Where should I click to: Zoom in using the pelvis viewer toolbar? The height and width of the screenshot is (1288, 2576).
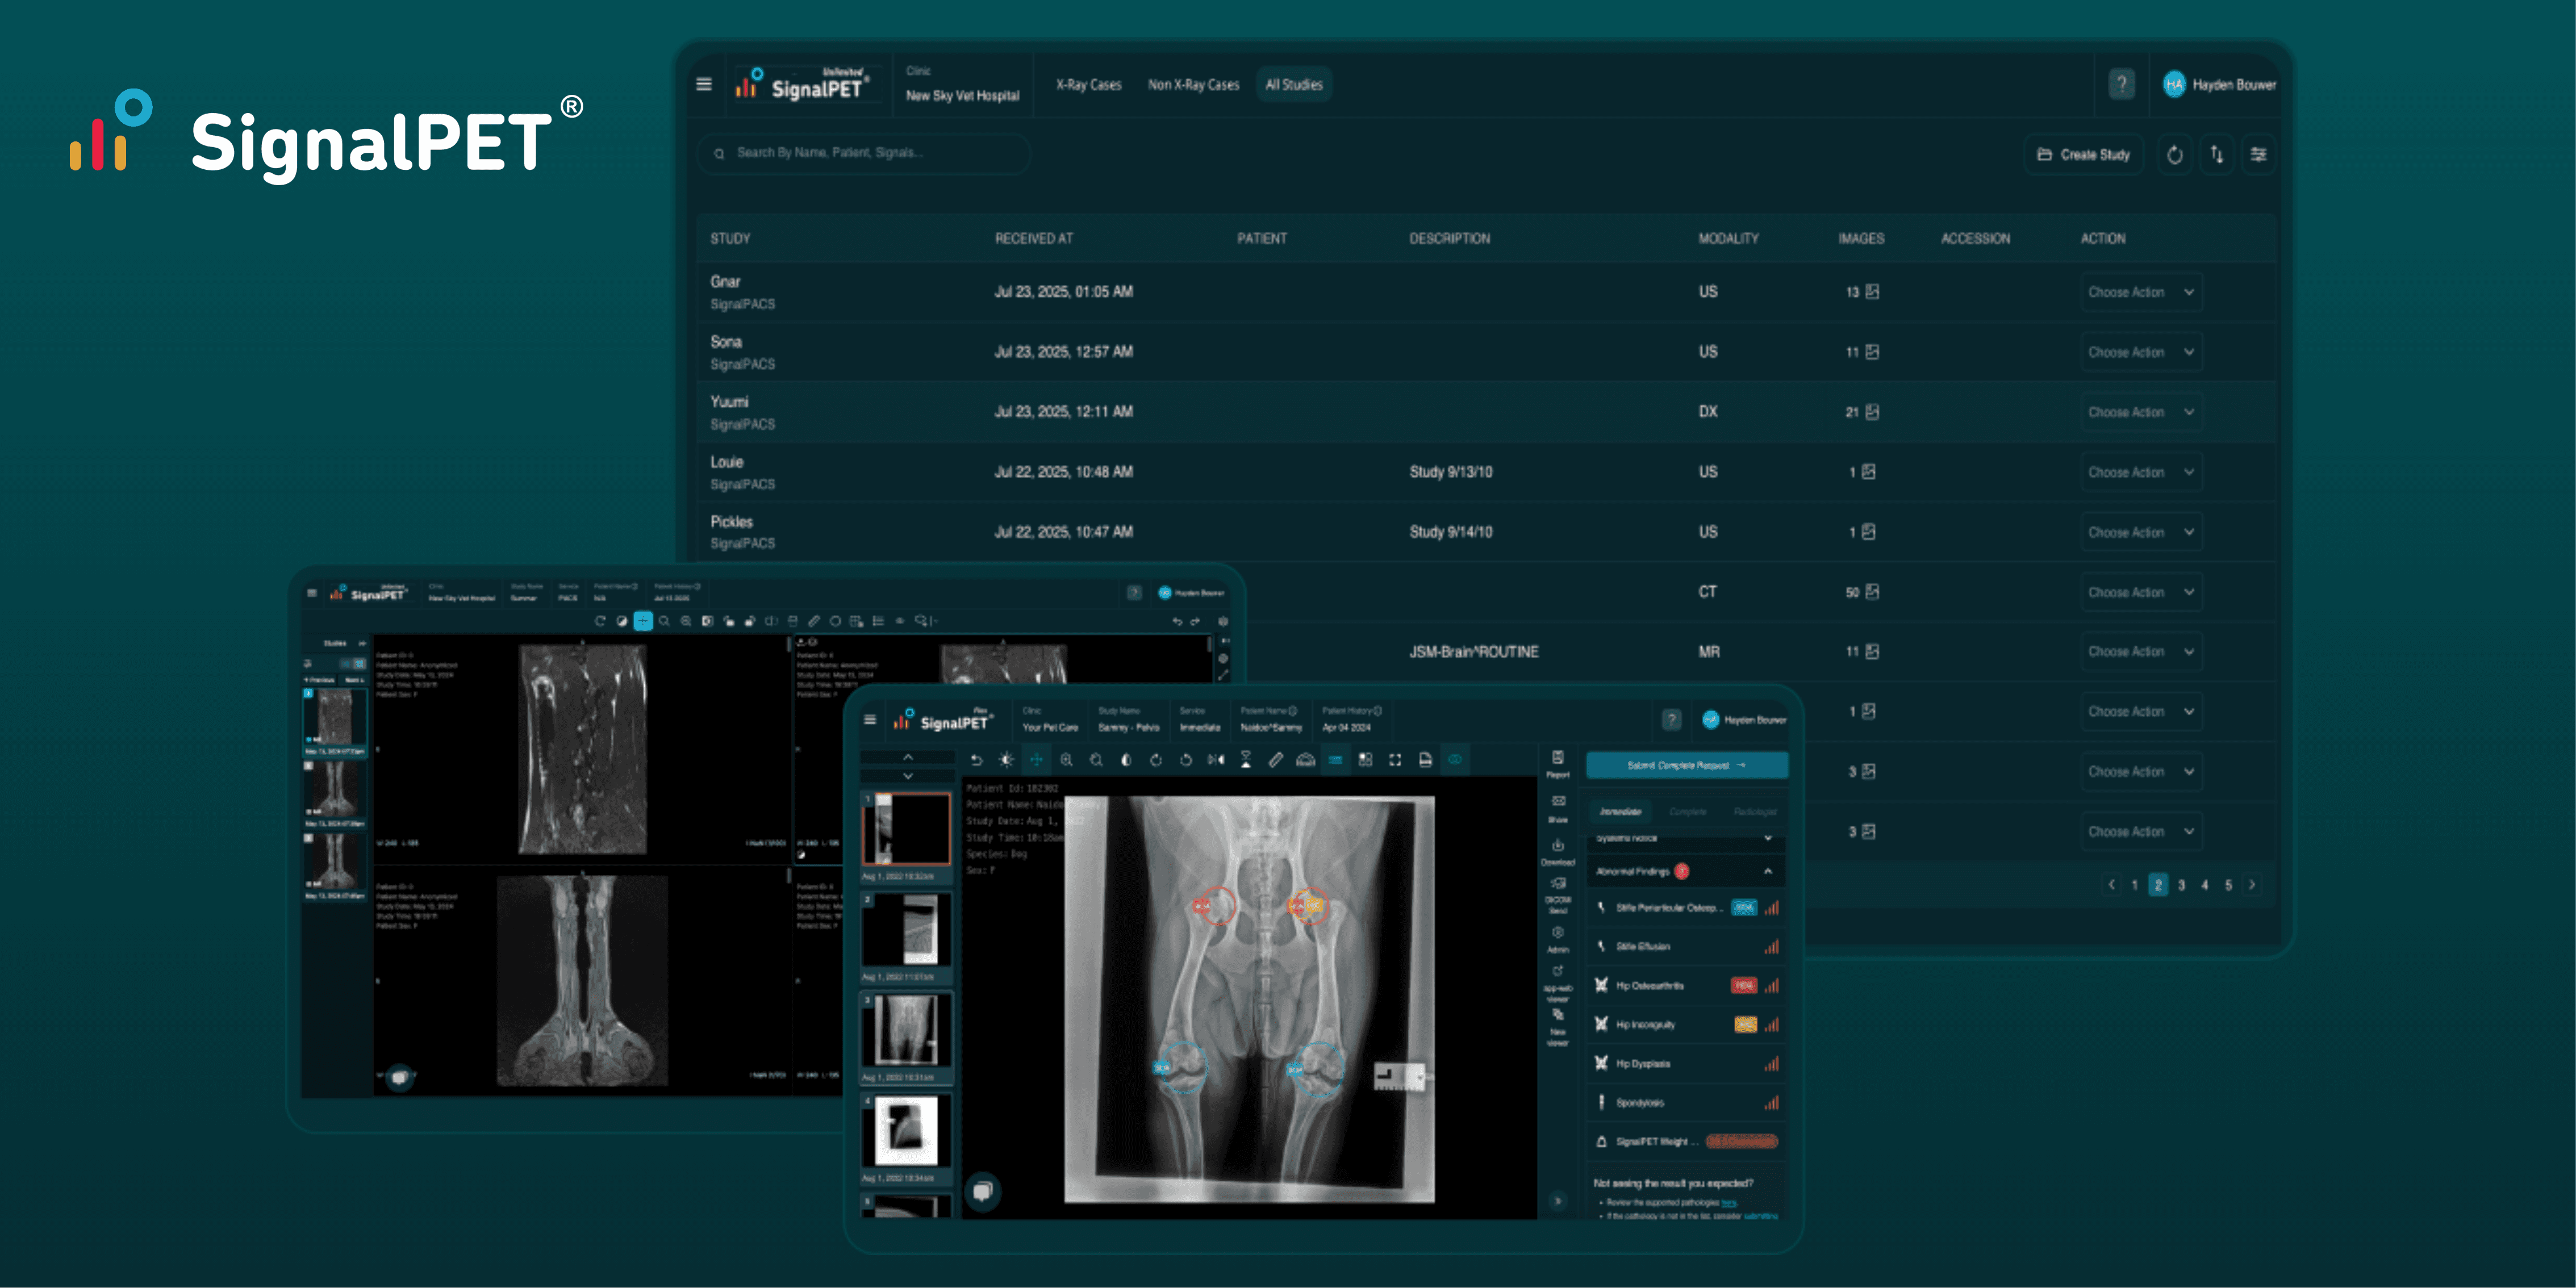click(x=1066, y=760)
